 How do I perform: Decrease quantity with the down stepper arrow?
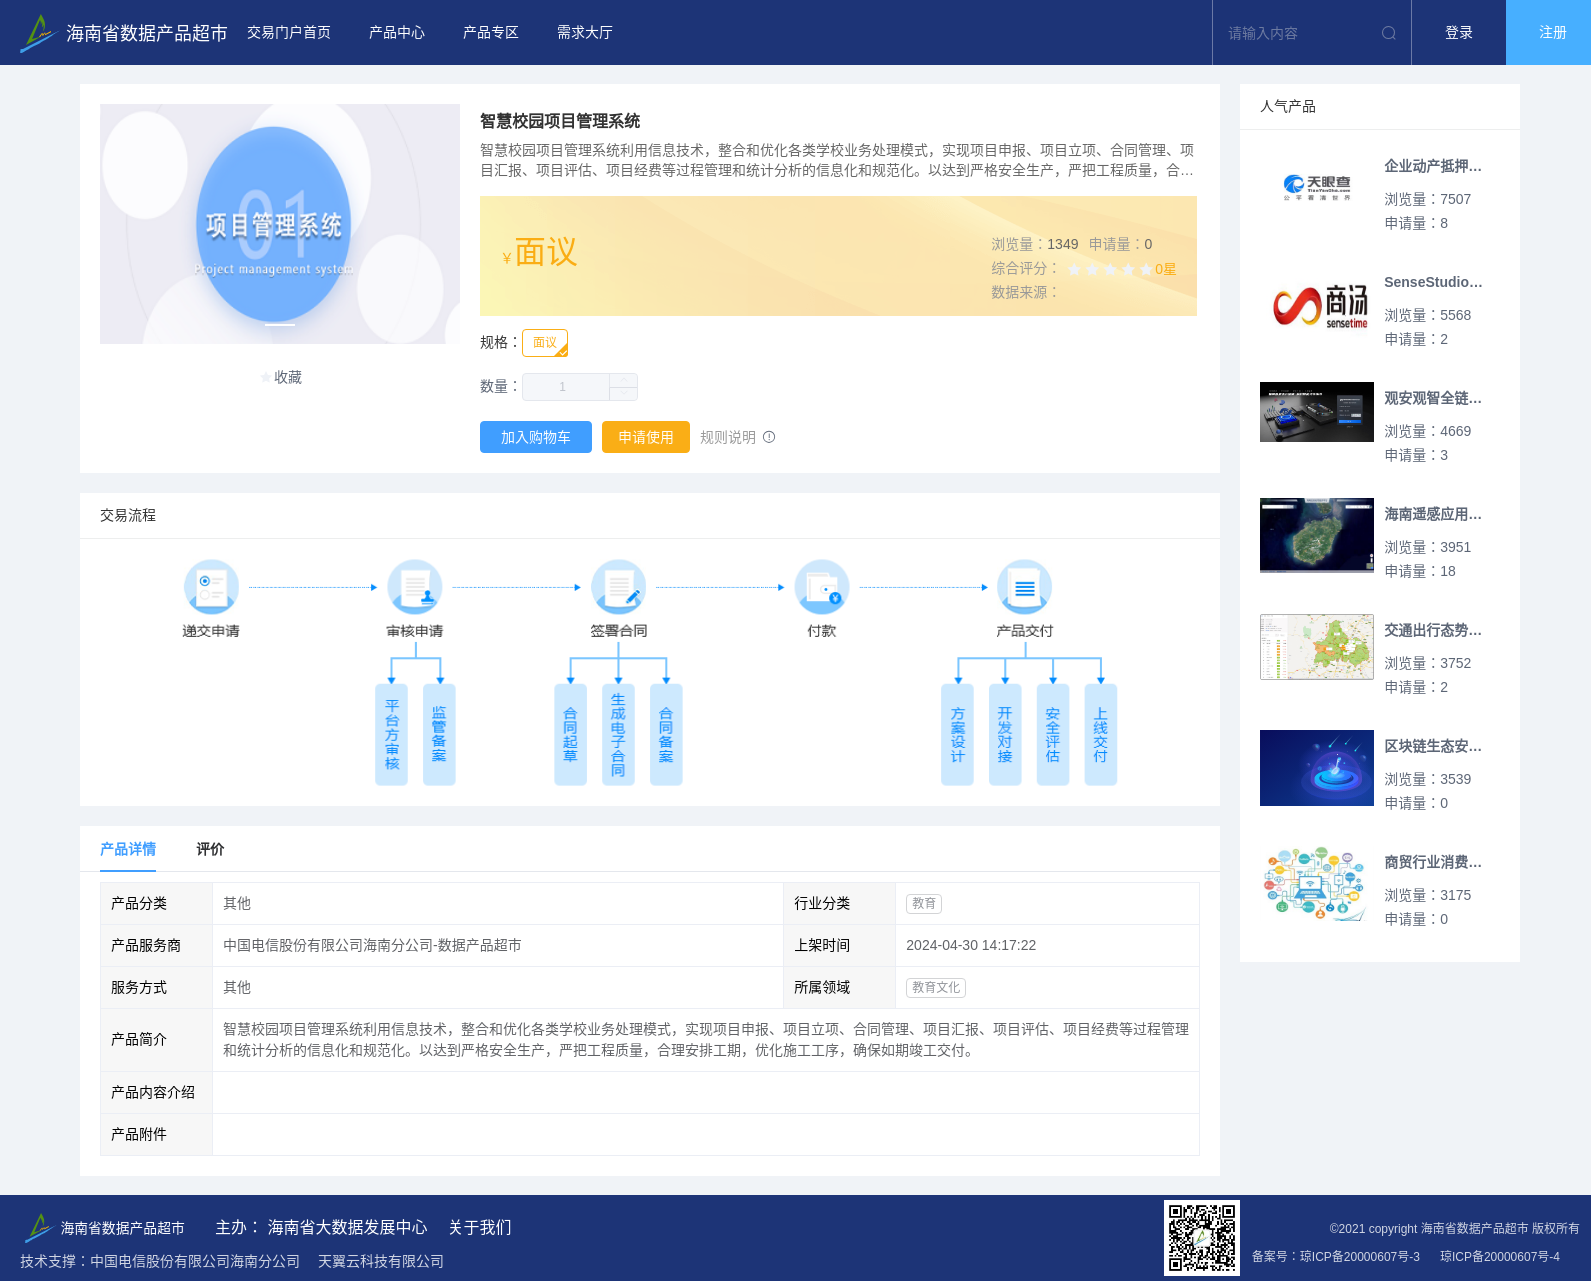[623, 394]
